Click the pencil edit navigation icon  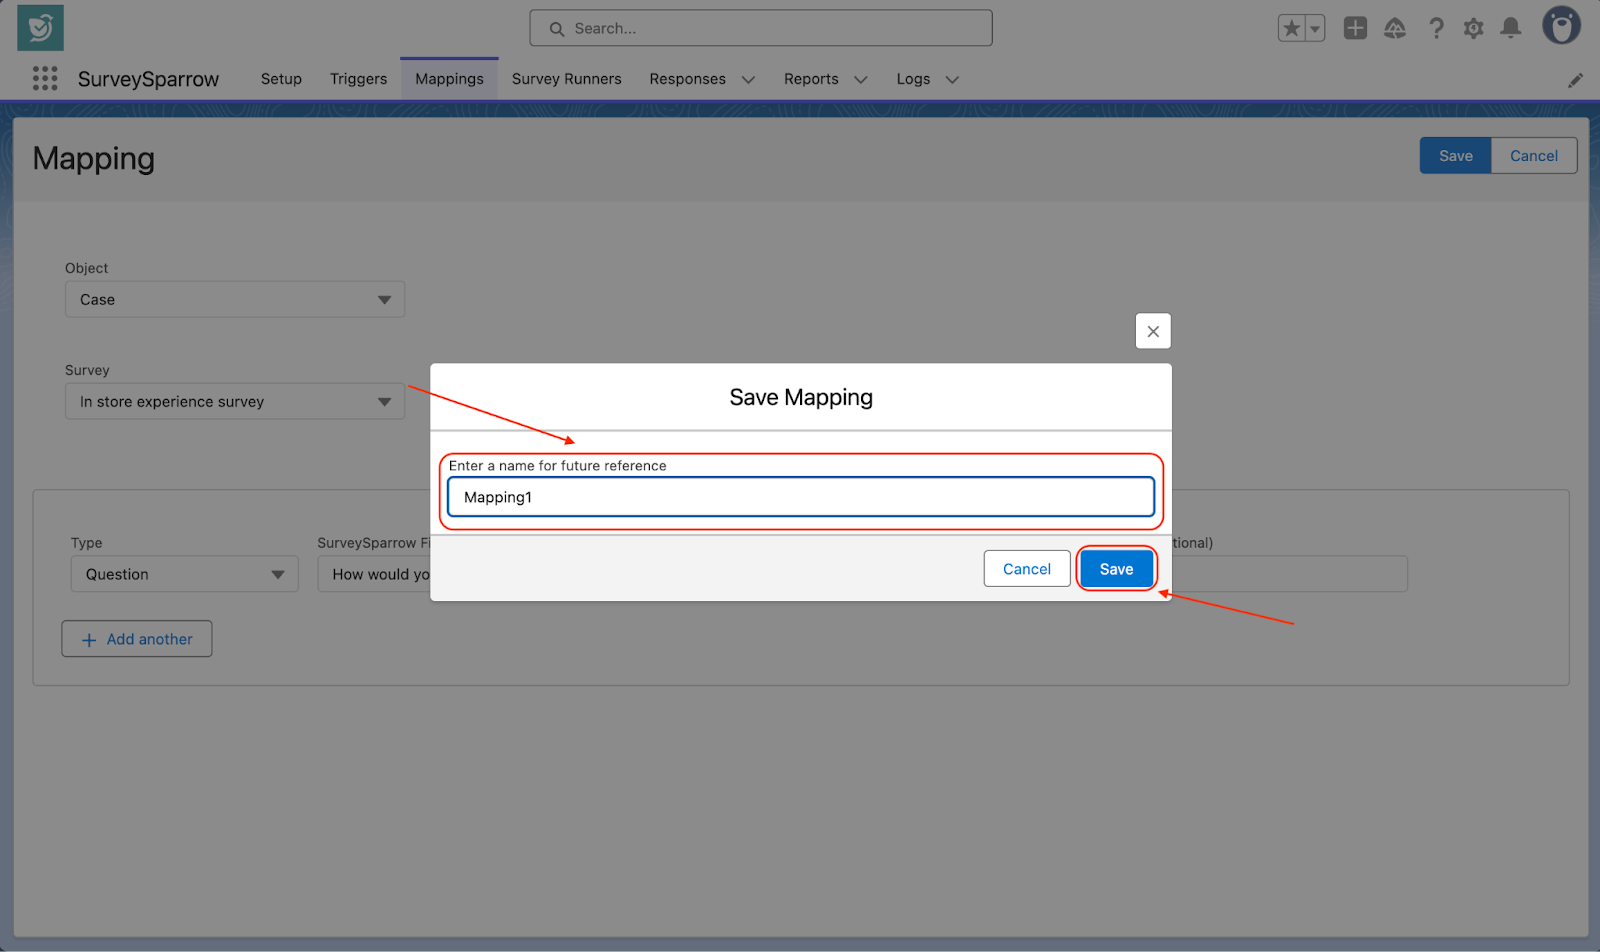[x=1575, y=80]
